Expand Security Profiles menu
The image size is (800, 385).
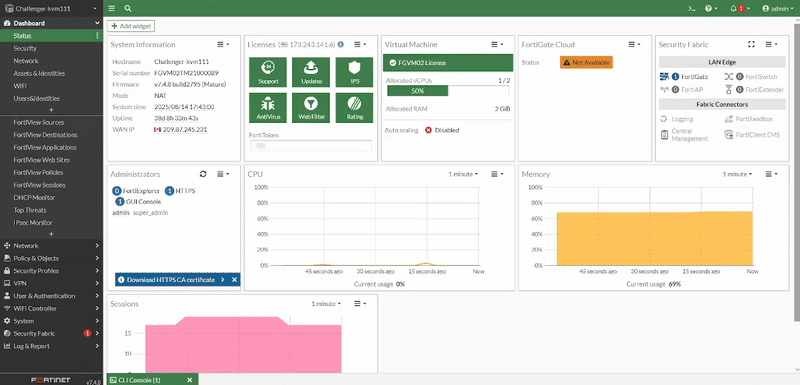(x=52, y=271)
